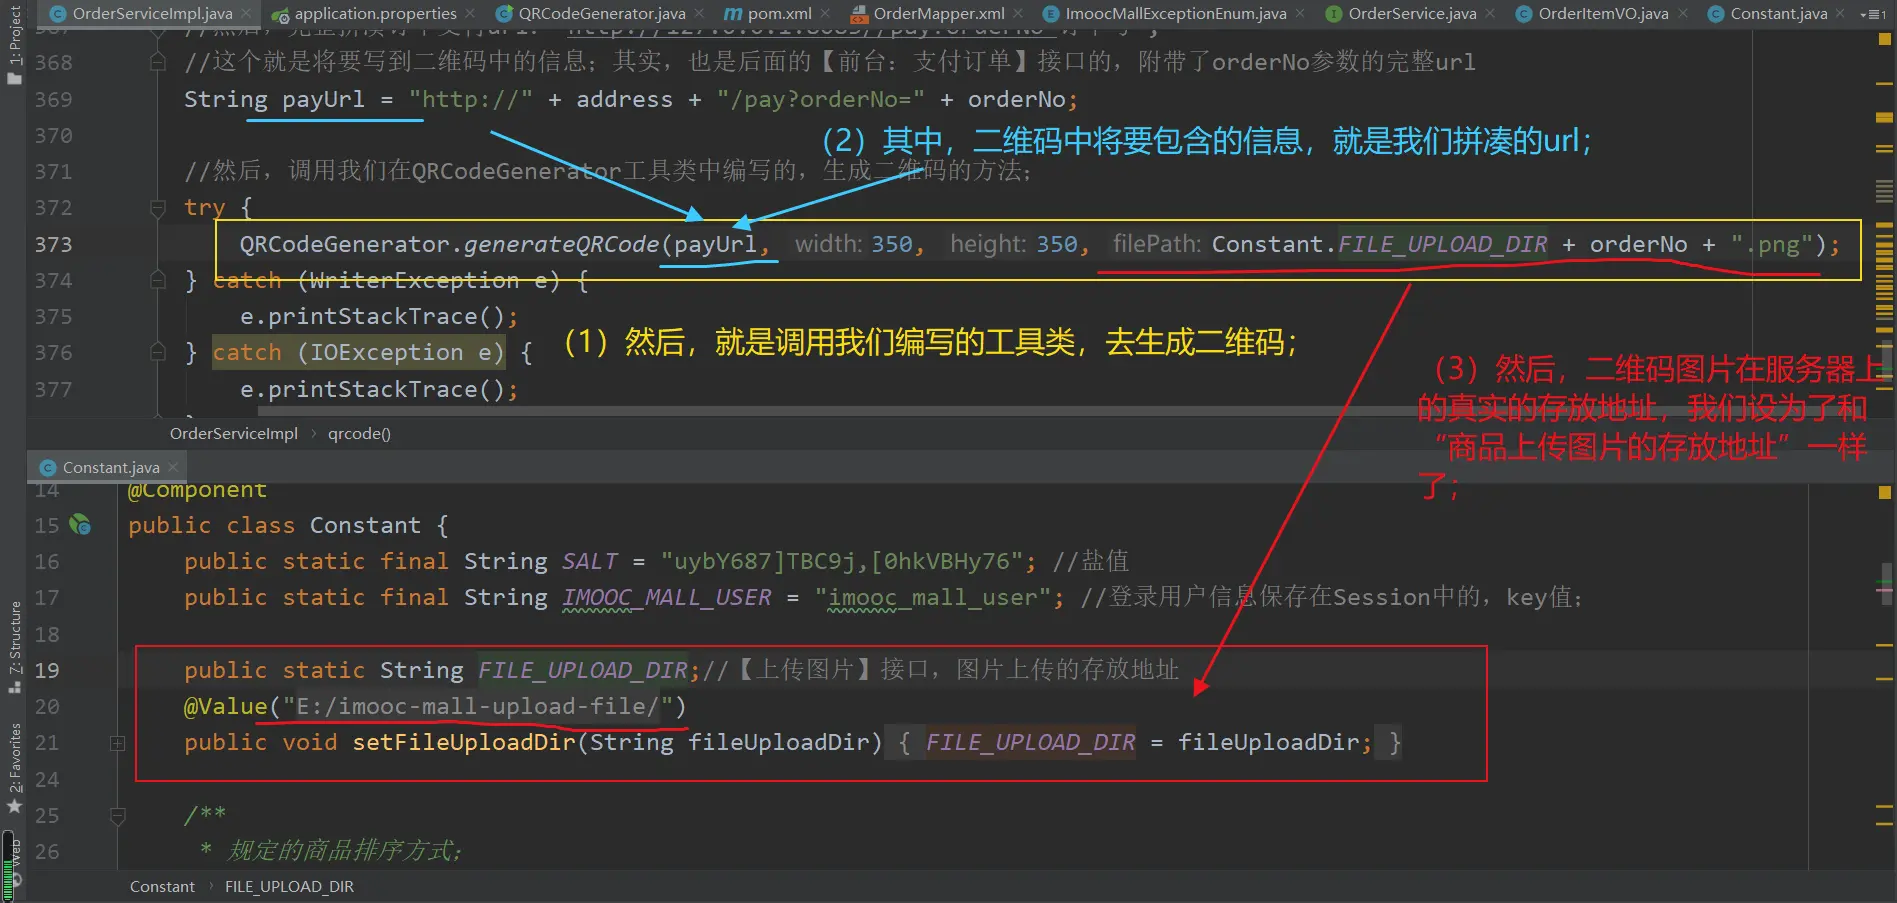Open the hidden tabs list dropdown
The height and width of the screenshot is (903, 1897).
1871,14
